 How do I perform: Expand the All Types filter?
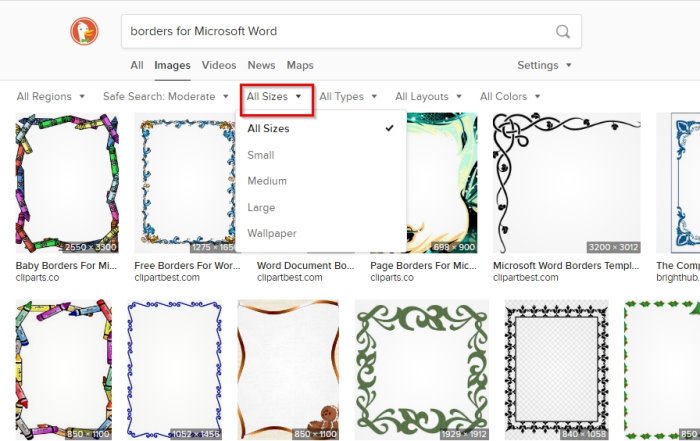point(348,97)
